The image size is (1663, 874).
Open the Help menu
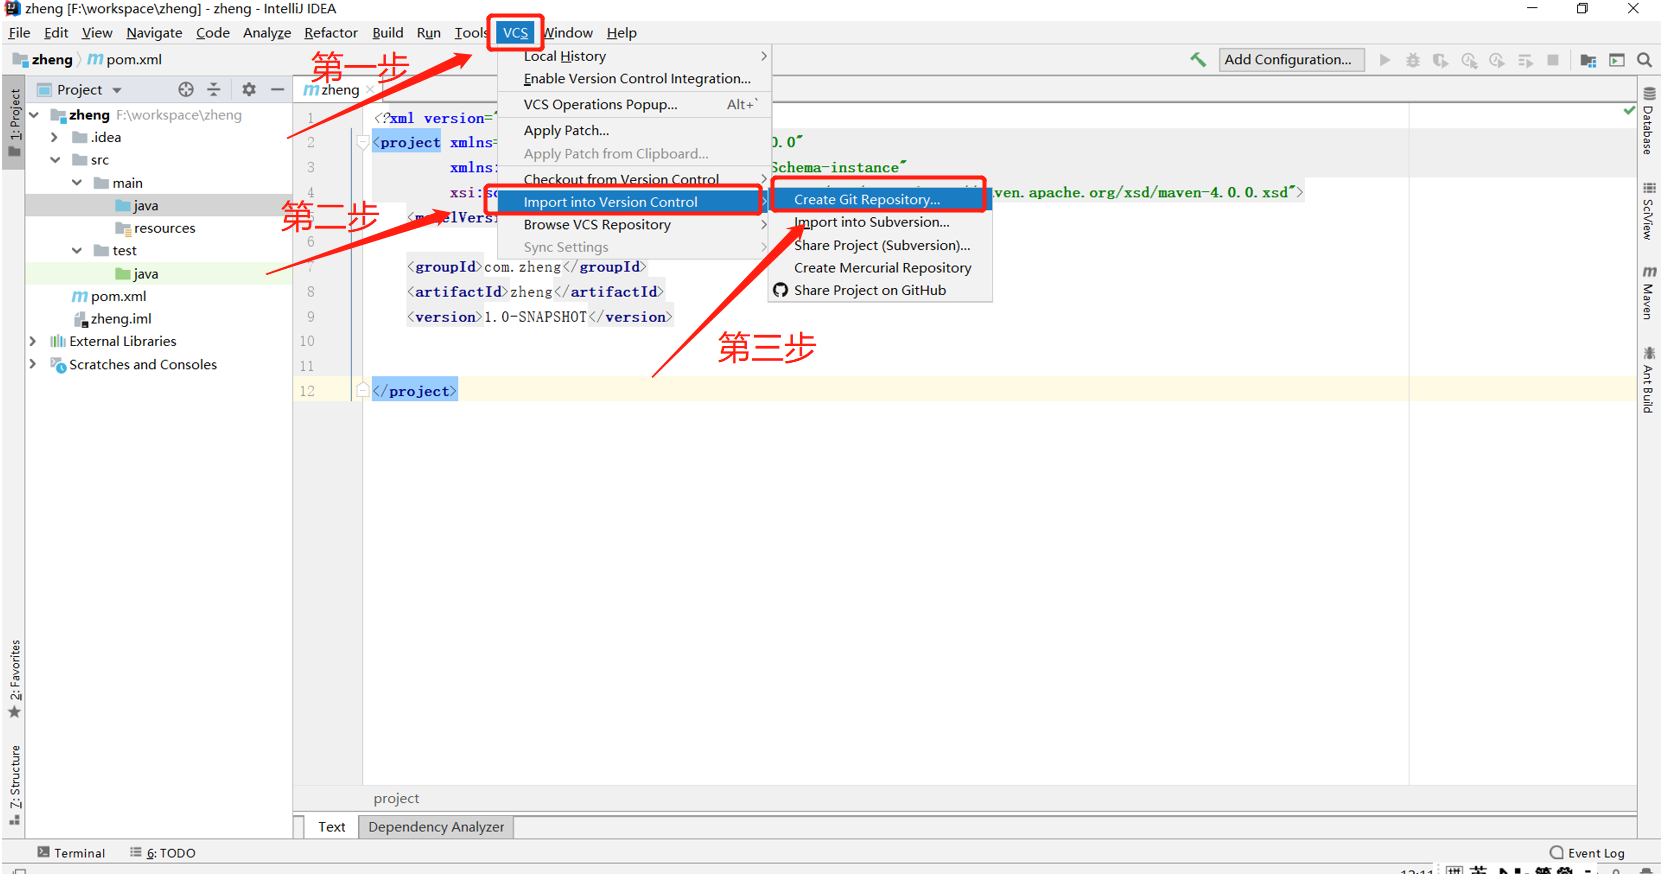pos(621,33)
